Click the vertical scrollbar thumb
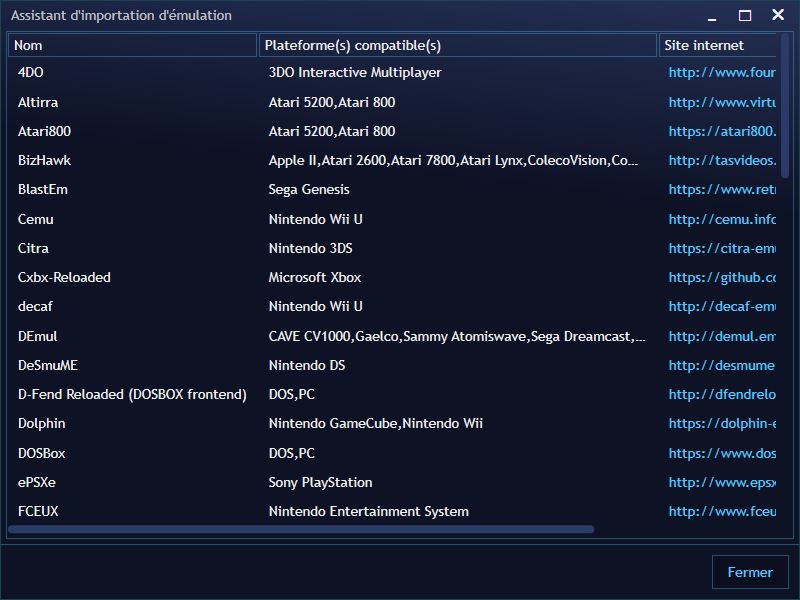Viewport: 800px width, 600px height. (x=785, y=105)
